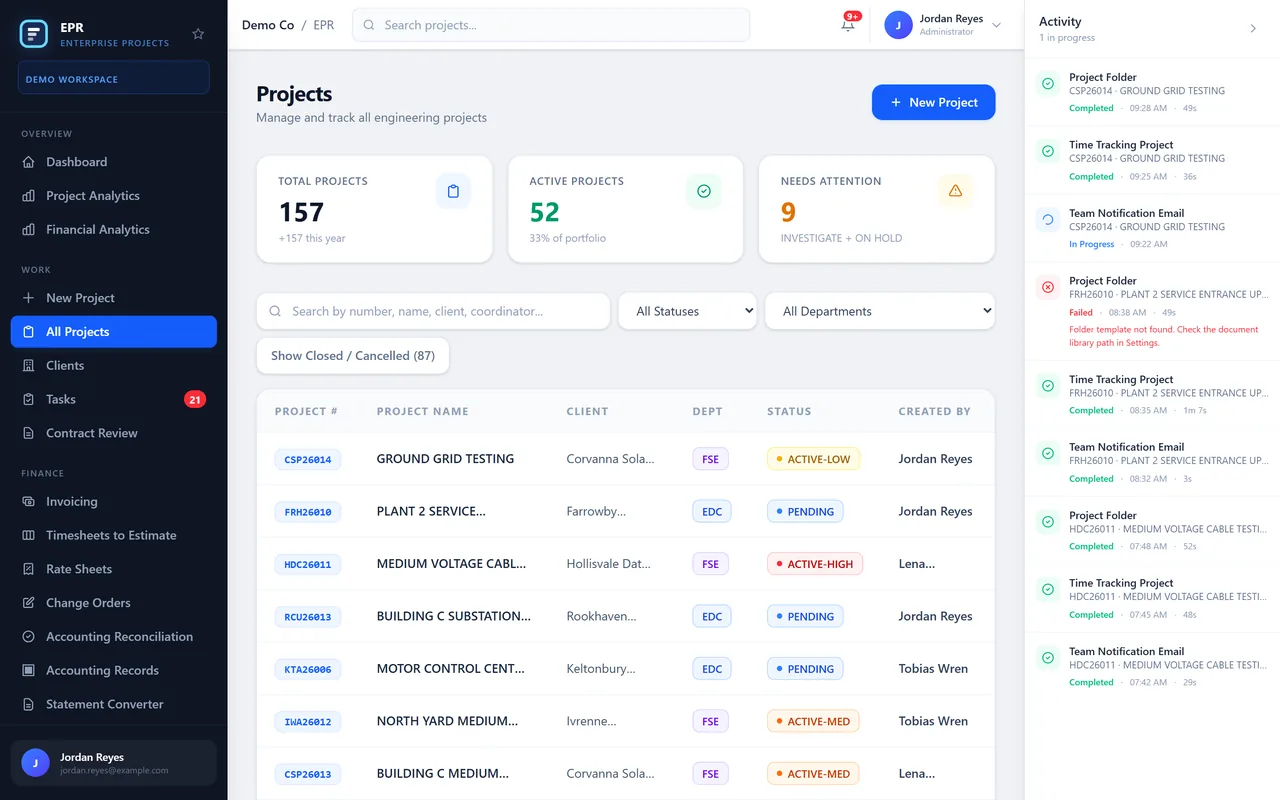Click the Needs Attention warning icon
This screenshot has width=1280, height=800.
click(x=955, y=191)
